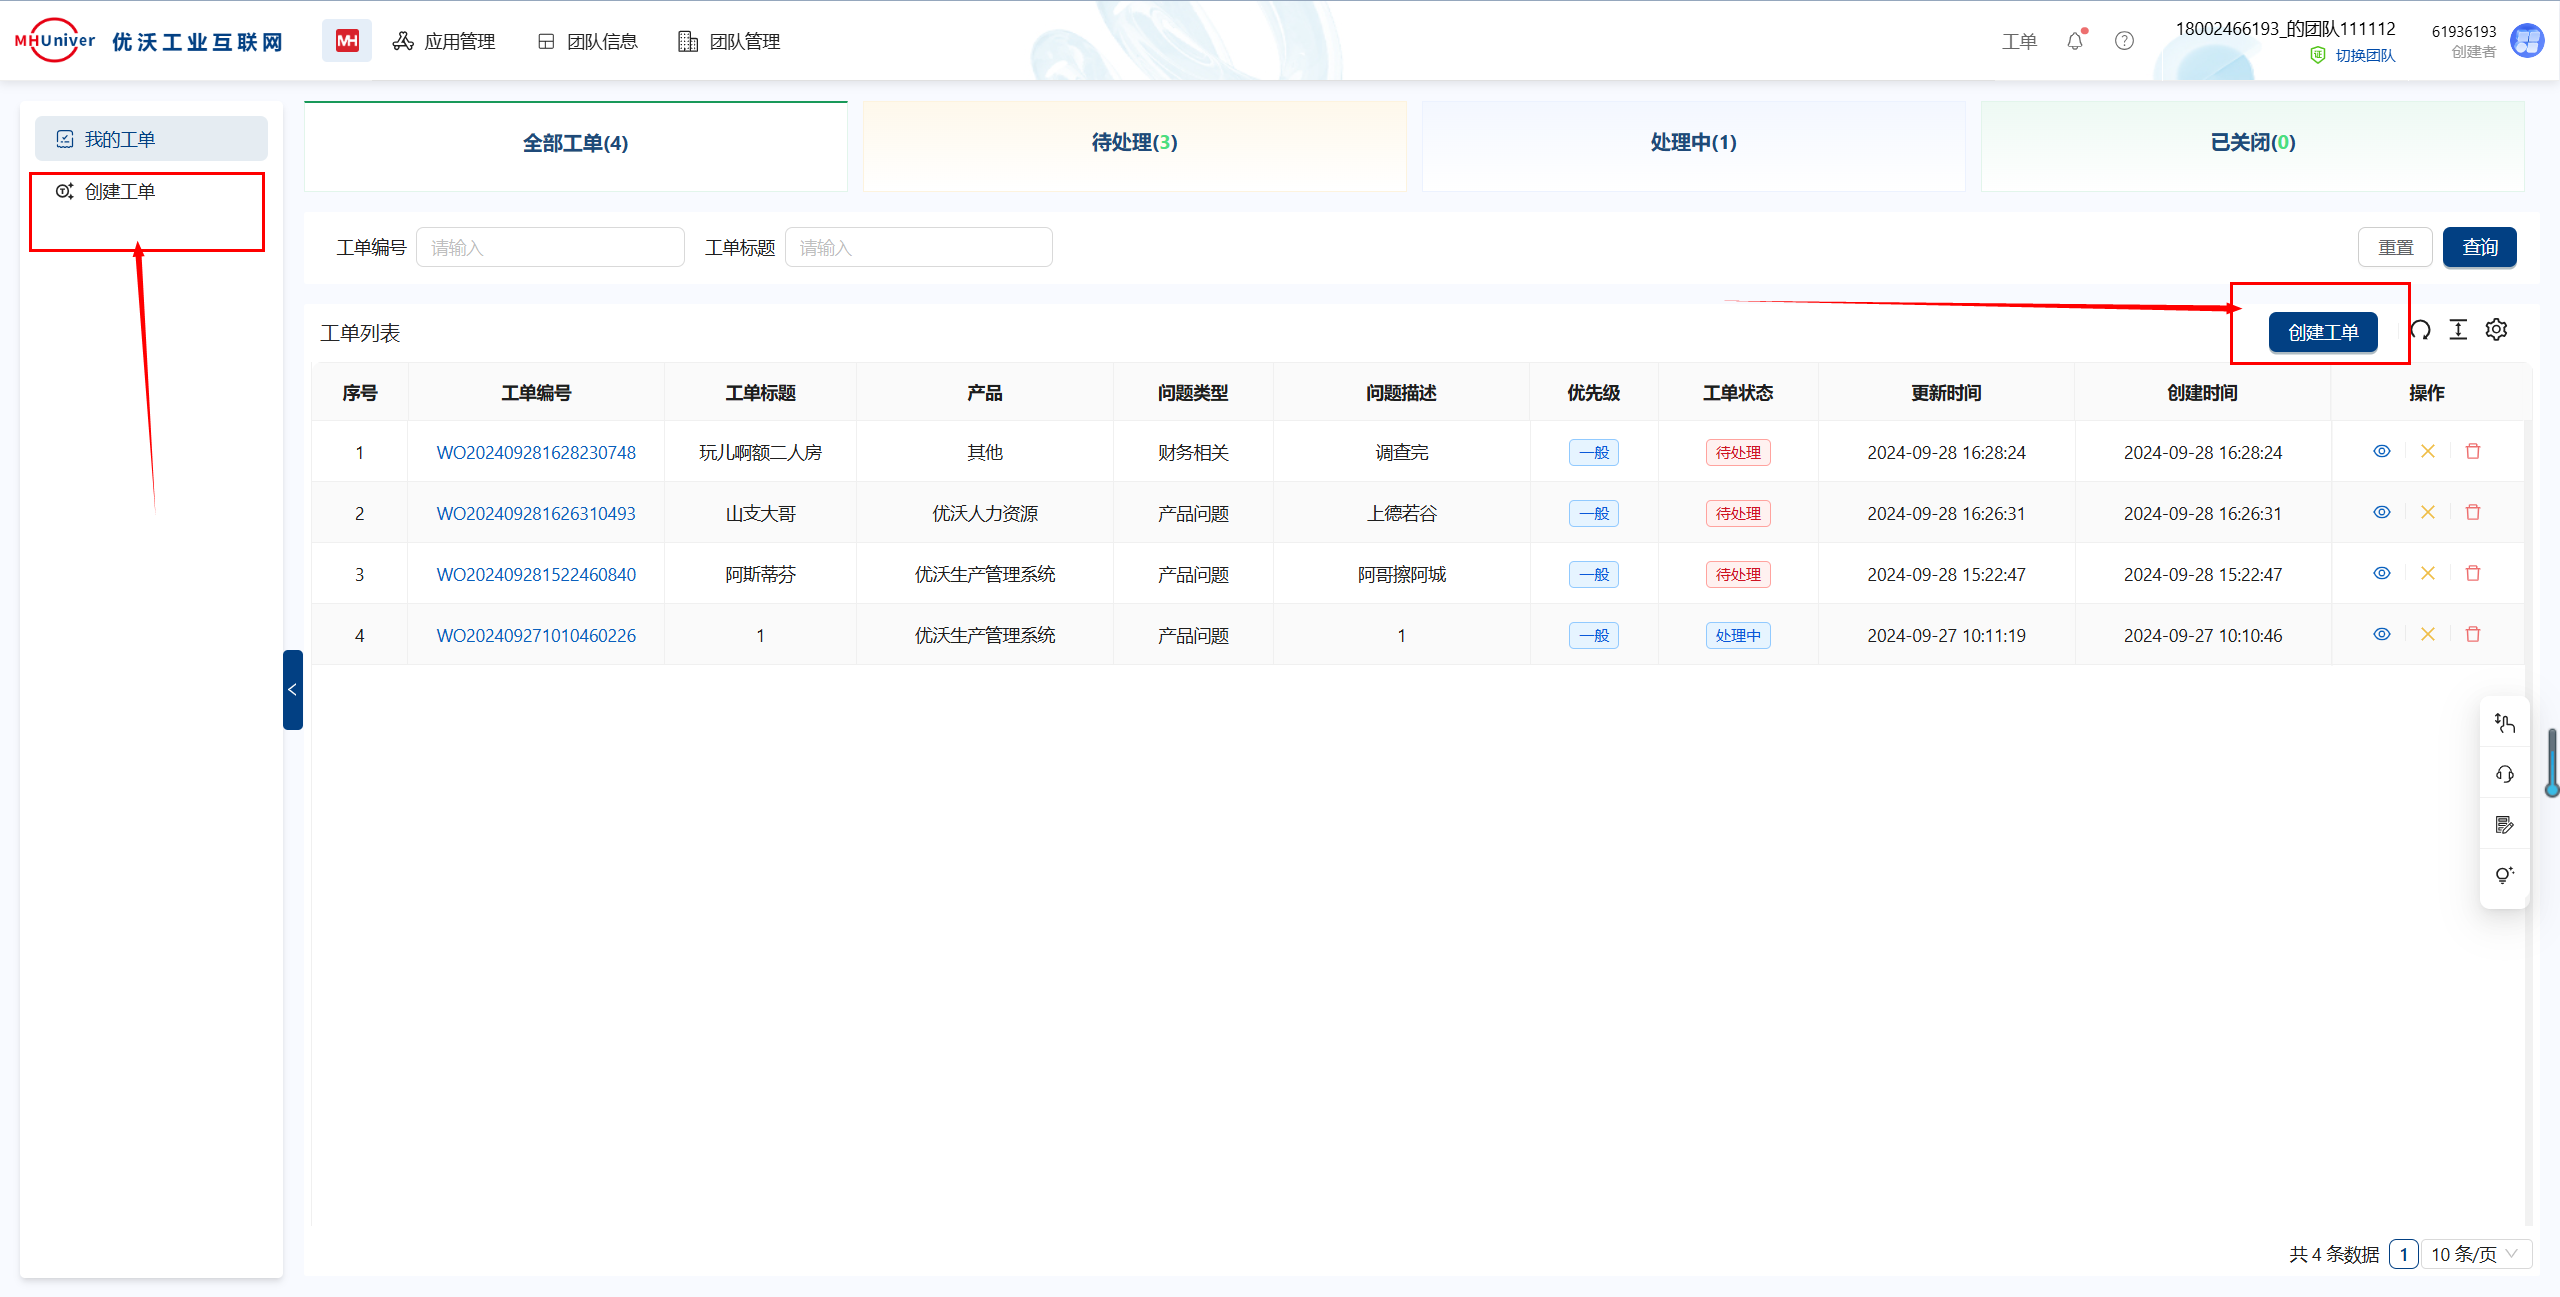Open link WO202409281628230748
Image resolution: width=2560 pixels, height=1297 pixels.
536,453
